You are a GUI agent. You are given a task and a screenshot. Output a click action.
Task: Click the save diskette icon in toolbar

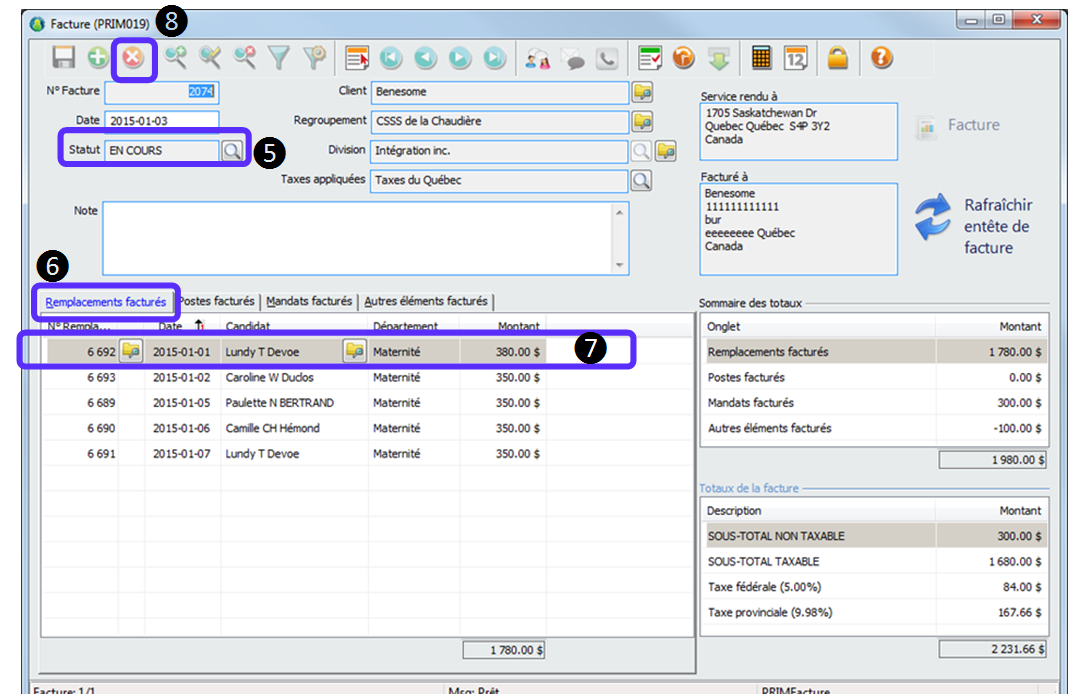coord(63,58)
